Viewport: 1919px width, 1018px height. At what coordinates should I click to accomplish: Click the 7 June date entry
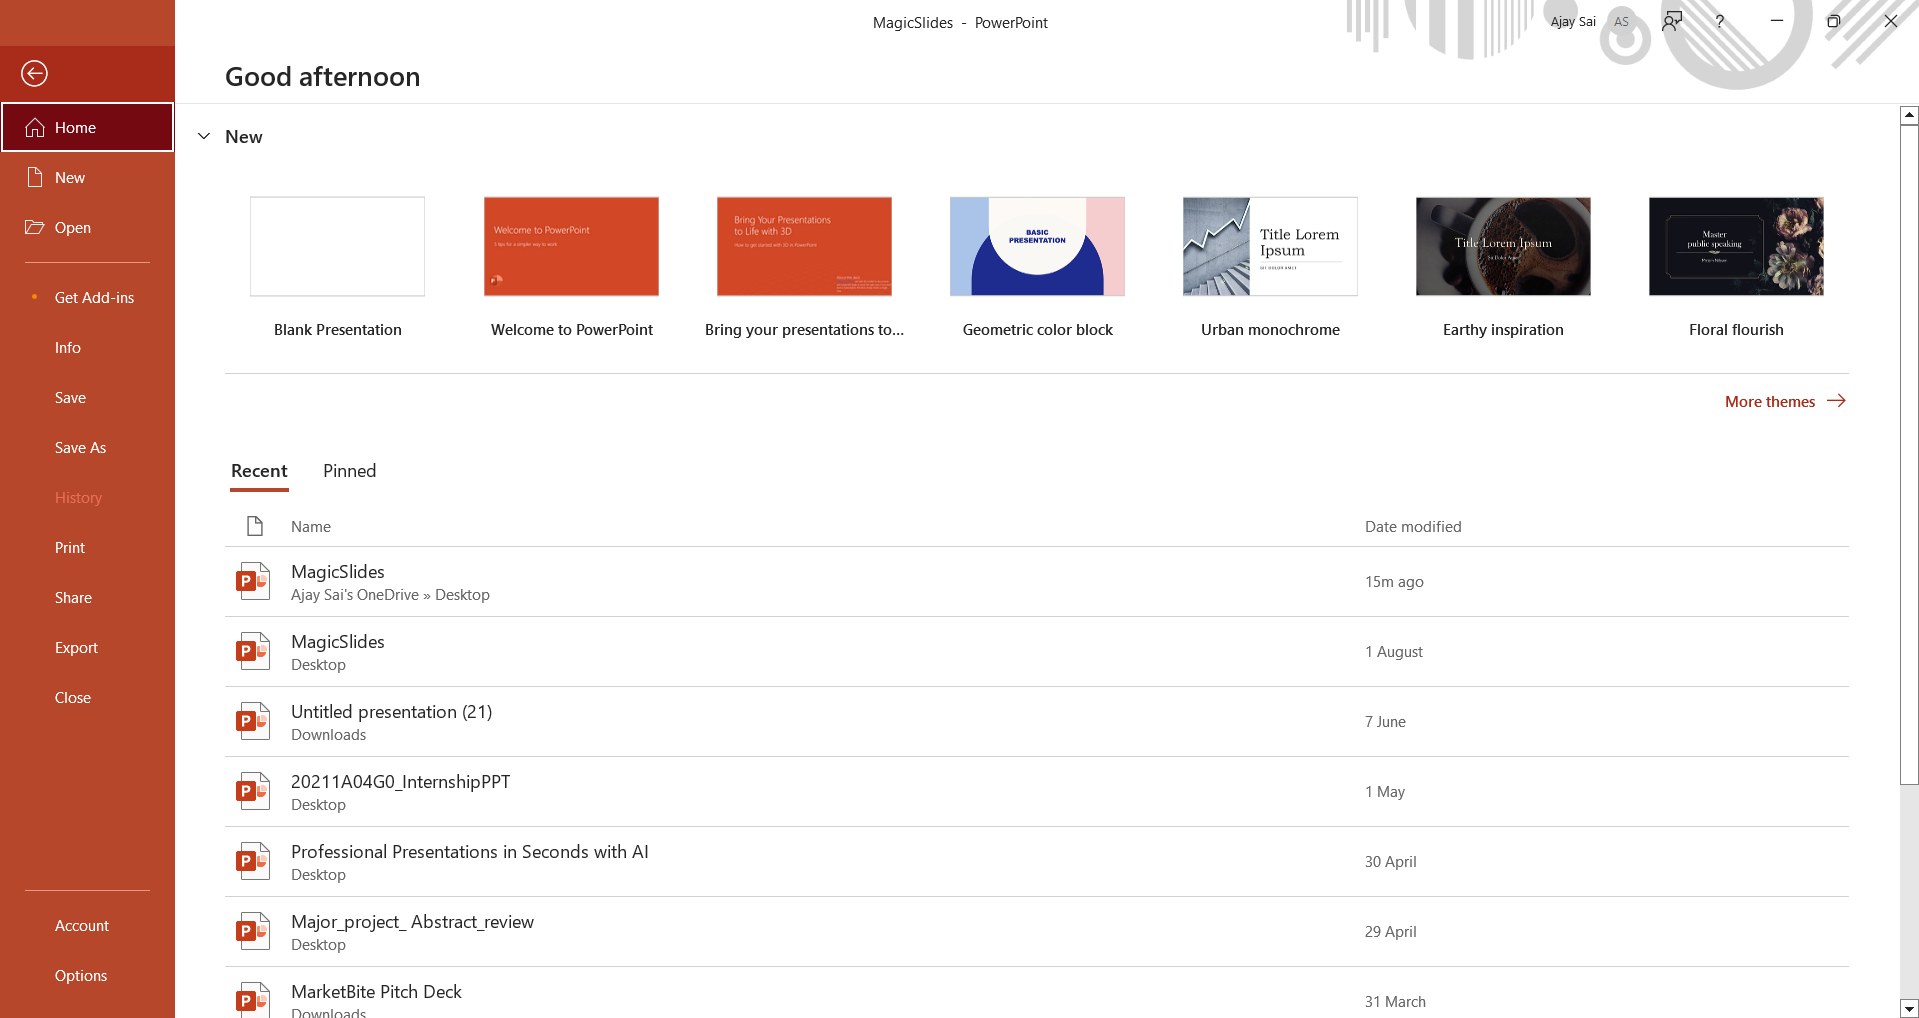(1385, 722)
